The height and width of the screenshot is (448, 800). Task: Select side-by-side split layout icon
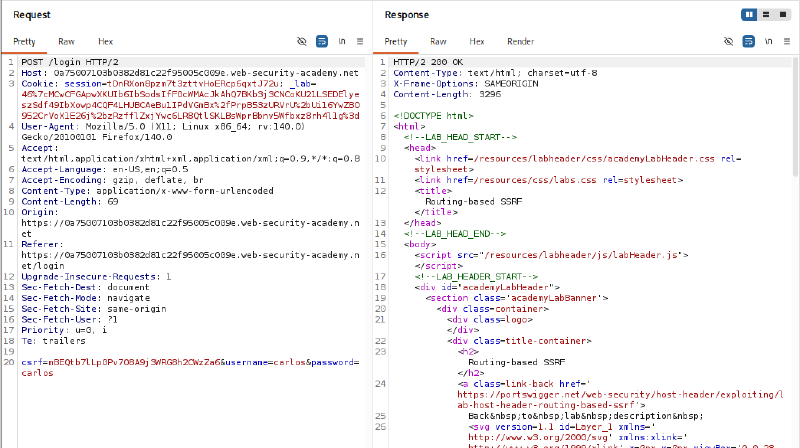(749, 15)
